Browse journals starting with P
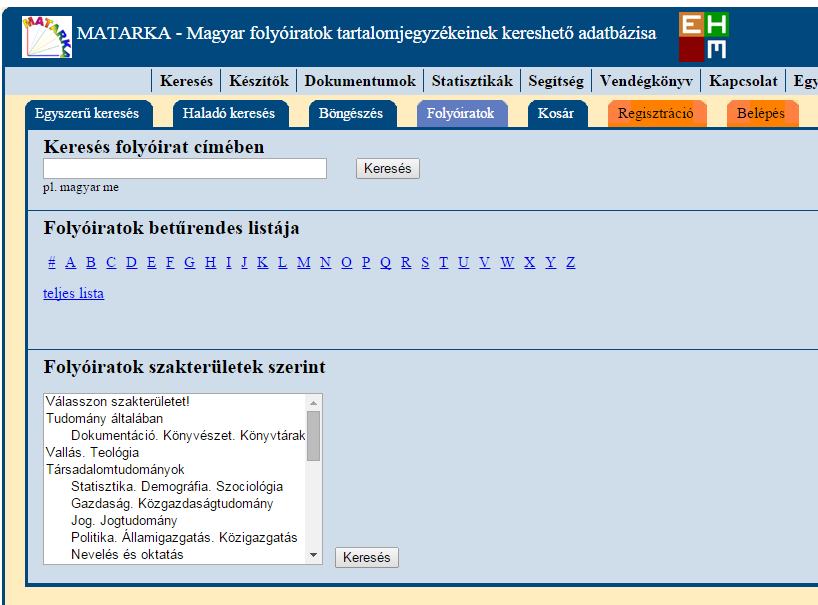 [366, 262]
